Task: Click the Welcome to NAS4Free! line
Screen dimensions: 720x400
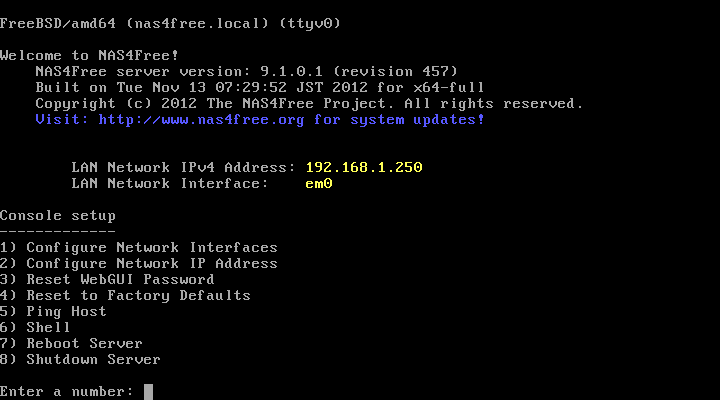Action: pos(89,56)
